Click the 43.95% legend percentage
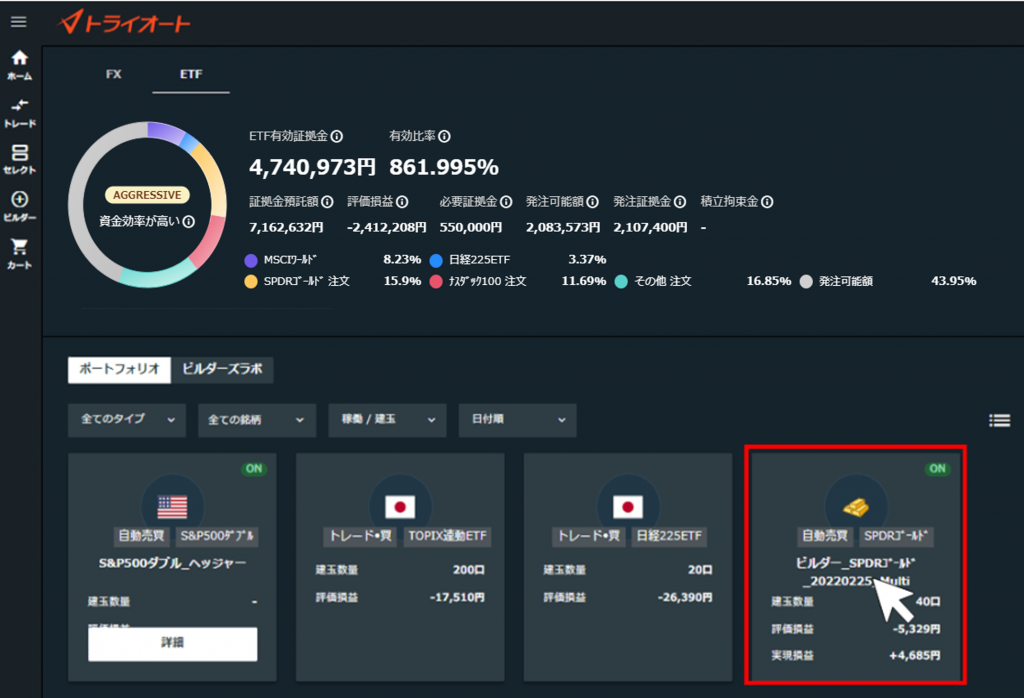This screenshot has height=698, width=1024. (953, 281)
